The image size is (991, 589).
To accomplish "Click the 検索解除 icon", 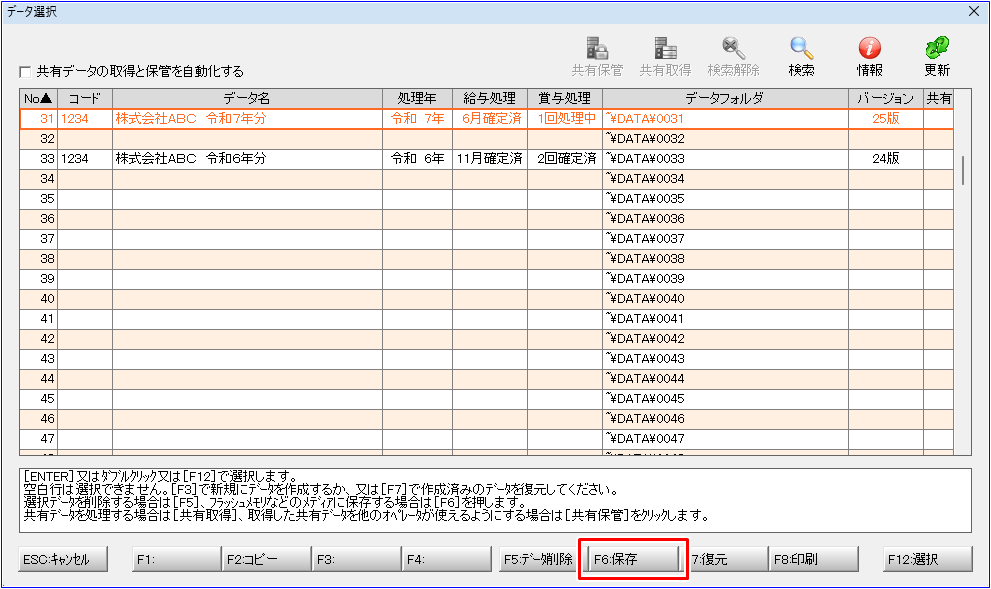I will click(x=733, y=56).
